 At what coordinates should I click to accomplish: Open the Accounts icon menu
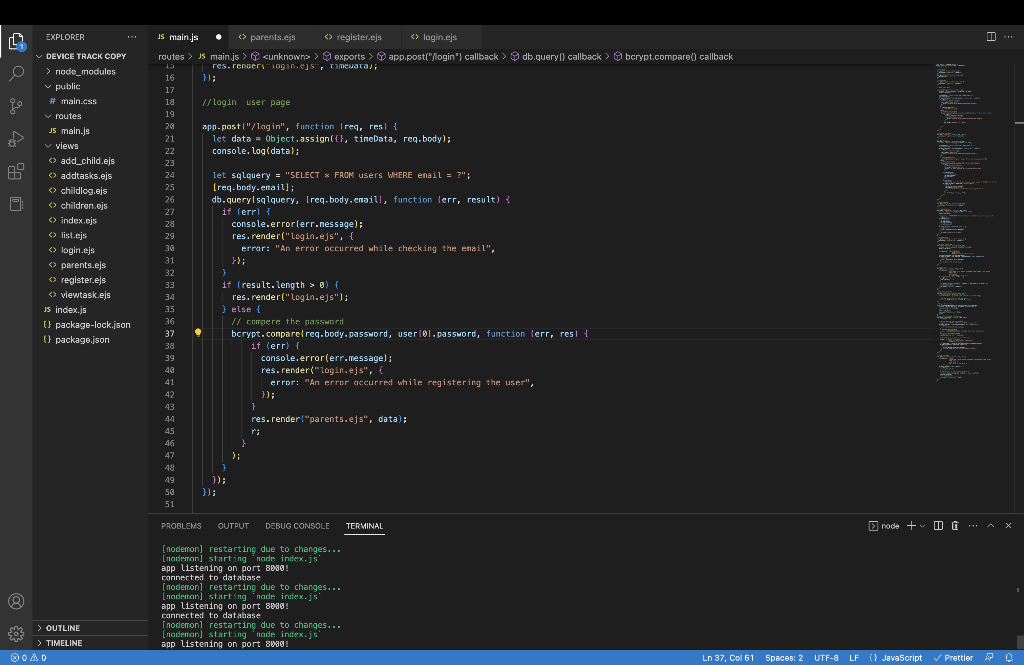[16, 602]
